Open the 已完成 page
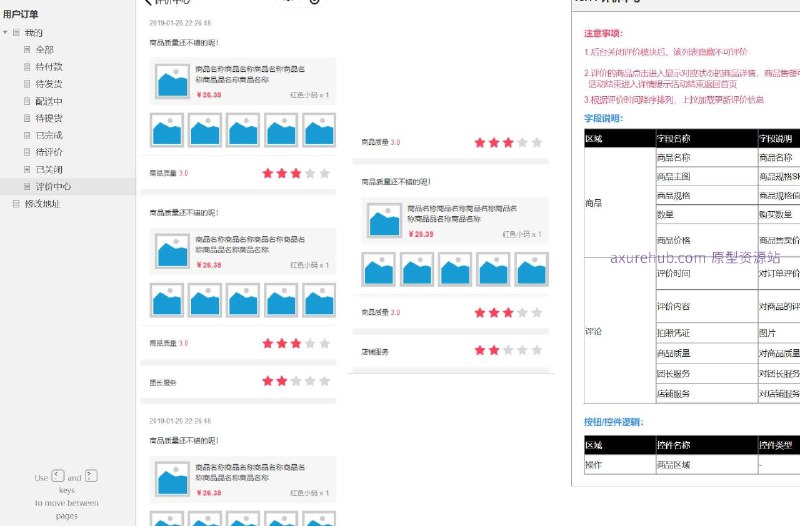800x526 pixels. pos(49,135)
